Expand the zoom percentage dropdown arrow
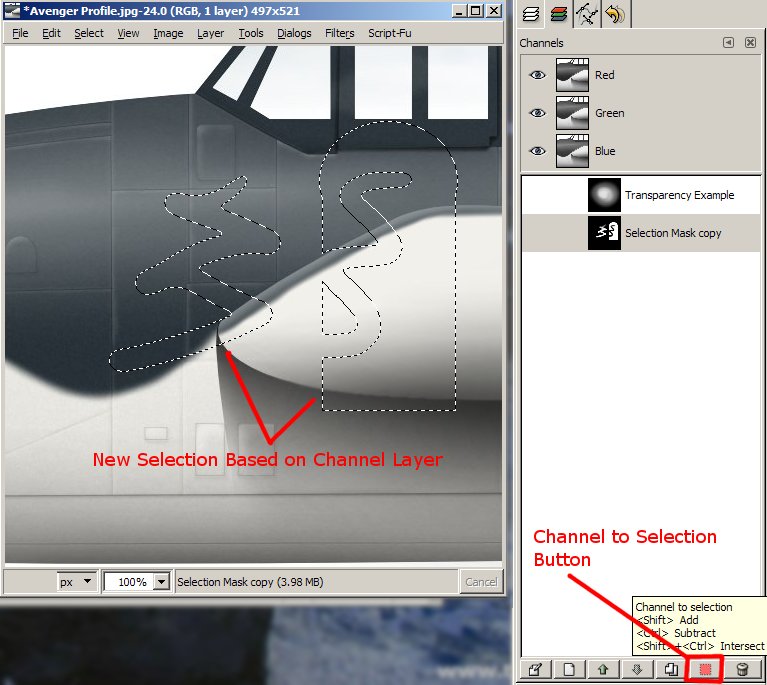 tap(161, 582)
